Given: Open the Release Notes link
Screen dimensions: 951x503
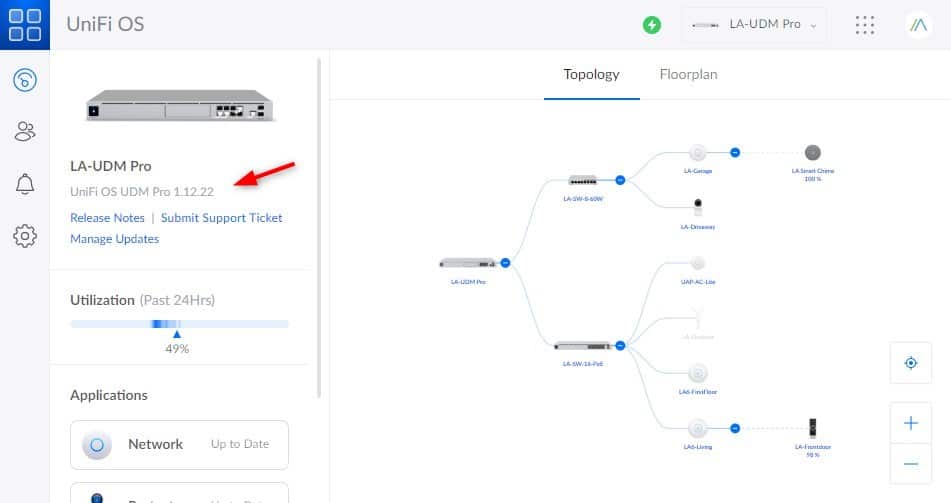Looking at the screenshot, I should [x=107, y=218].
